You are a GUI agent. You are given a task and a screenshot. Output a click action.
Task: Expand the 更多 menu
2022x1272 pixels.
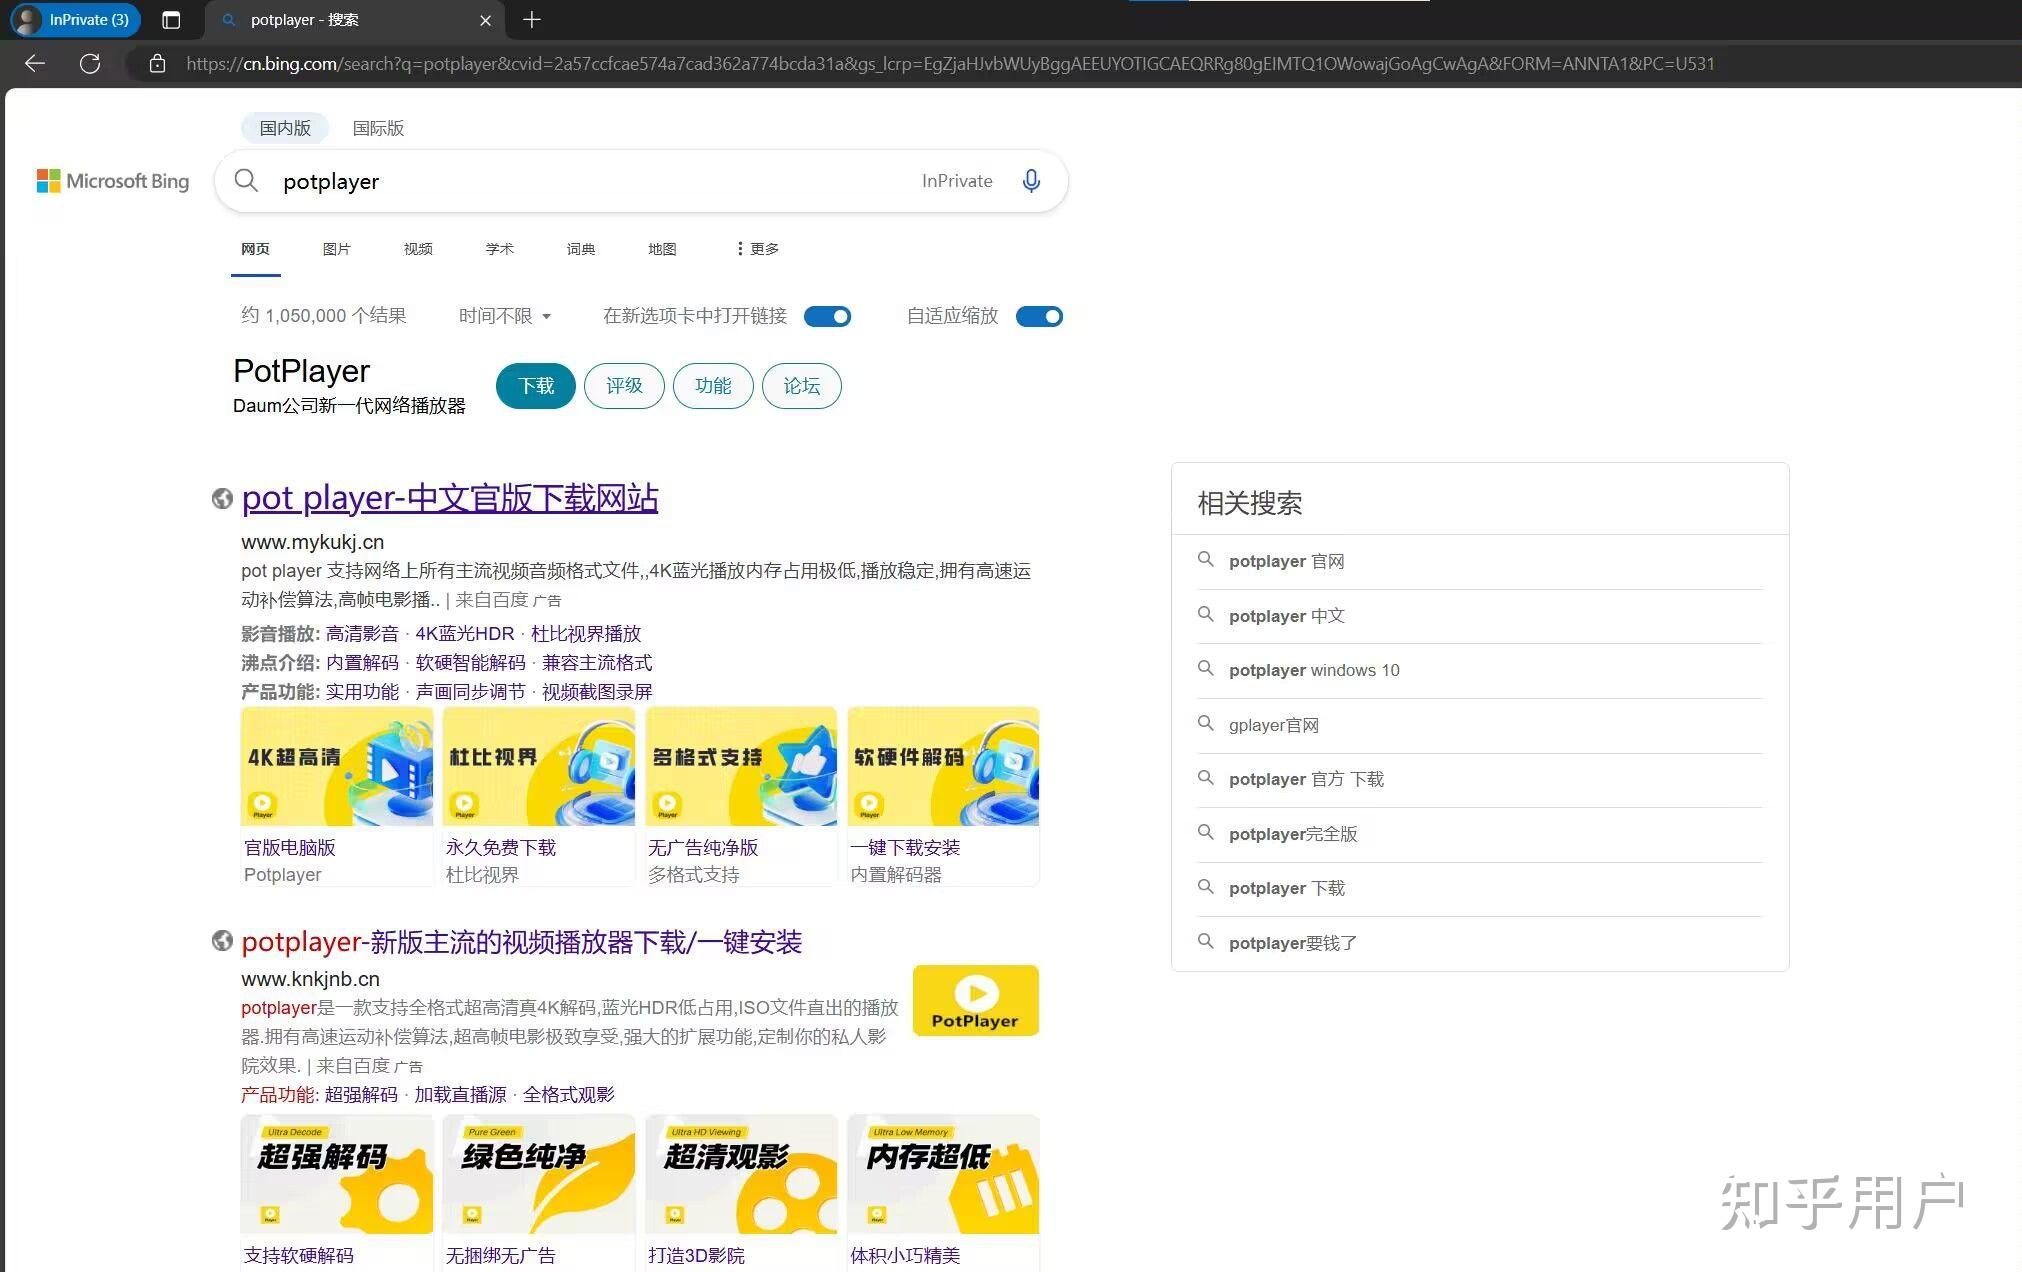(757, 249)
